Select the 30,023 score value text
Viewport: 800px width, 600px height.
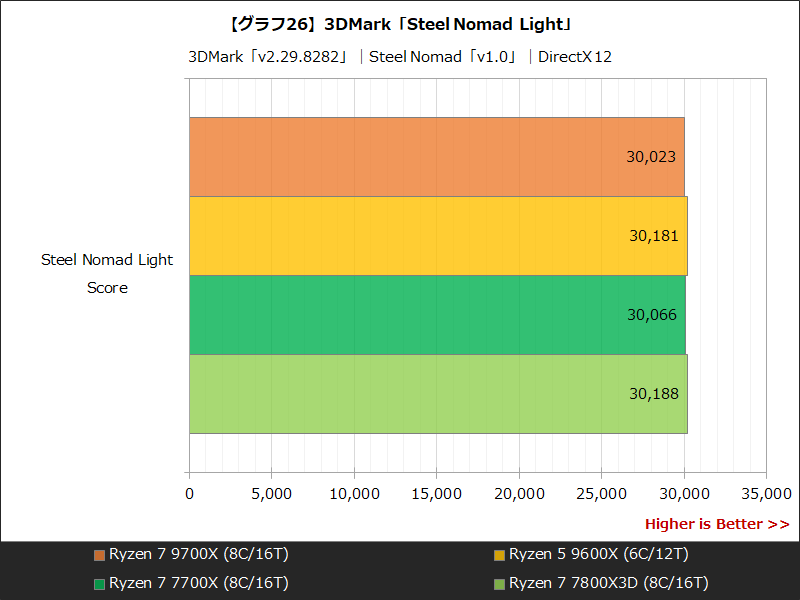click(652, 156)
